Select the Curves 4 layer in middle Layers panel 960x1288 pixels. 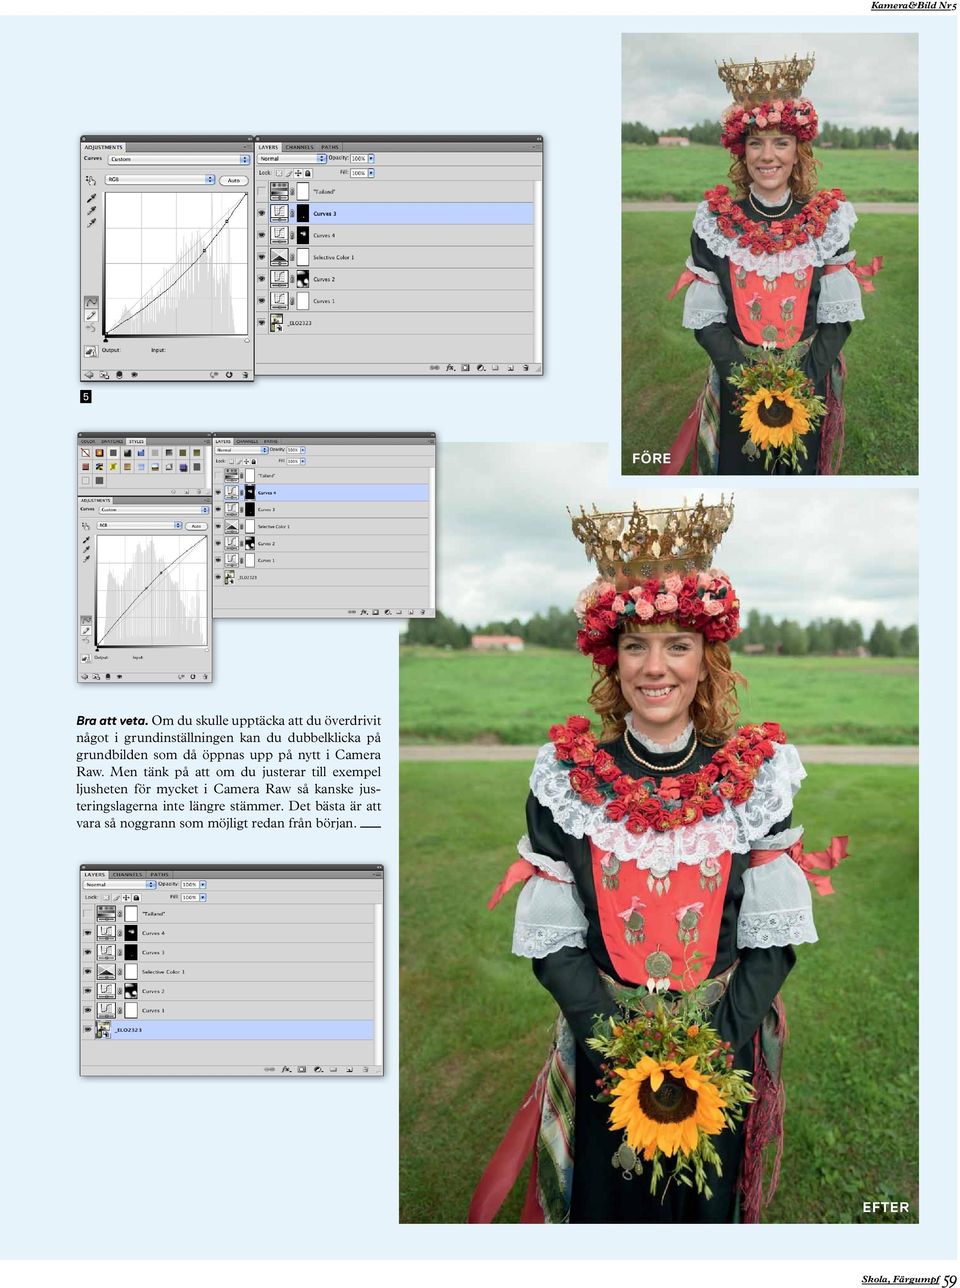pyautogui.click(x=321, y=493)
